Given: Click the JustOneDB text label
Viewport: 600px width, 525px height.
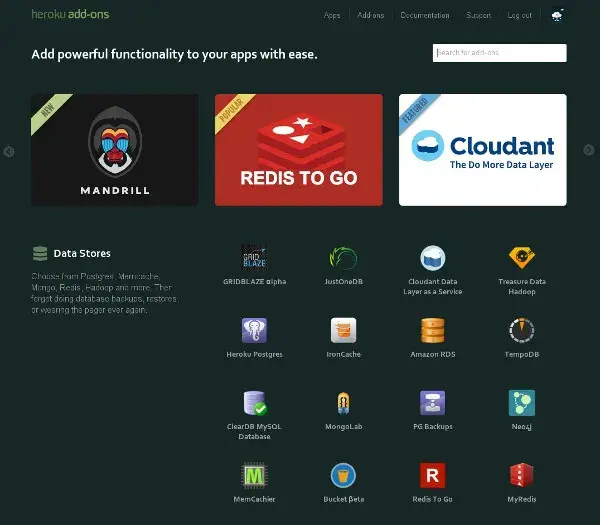Looking at the screenshot, I should [x=343, y=282].
